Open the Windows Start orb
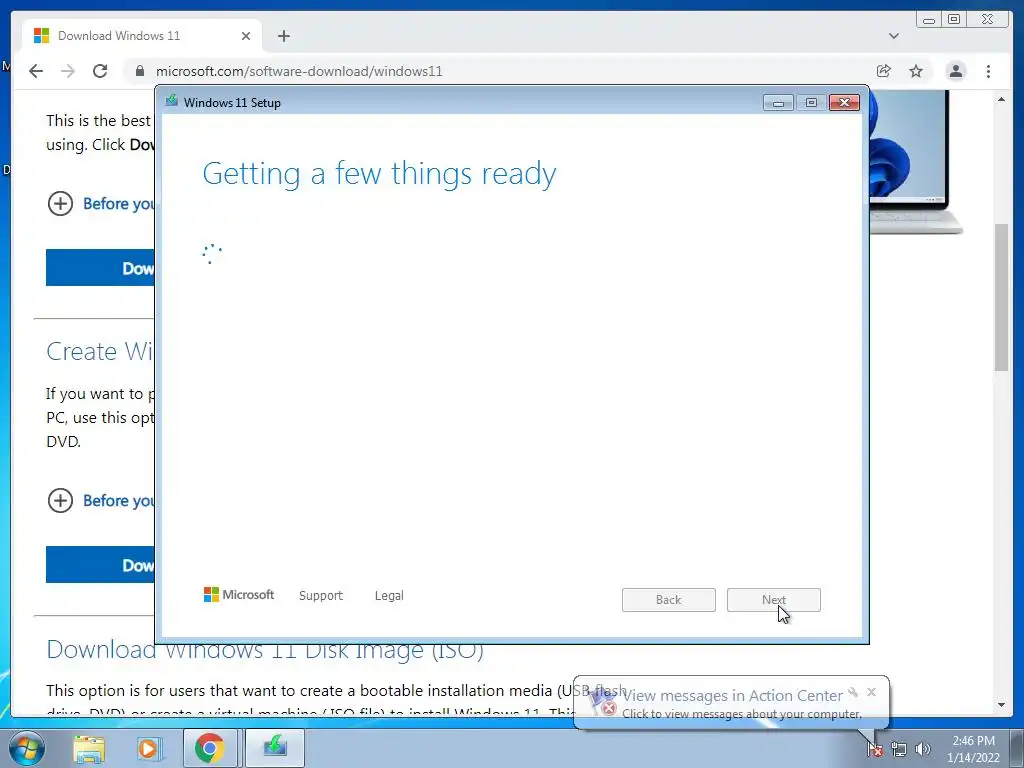Image resolution: width=1024 pixels, height=768 pixels. [x=27, y=748]
